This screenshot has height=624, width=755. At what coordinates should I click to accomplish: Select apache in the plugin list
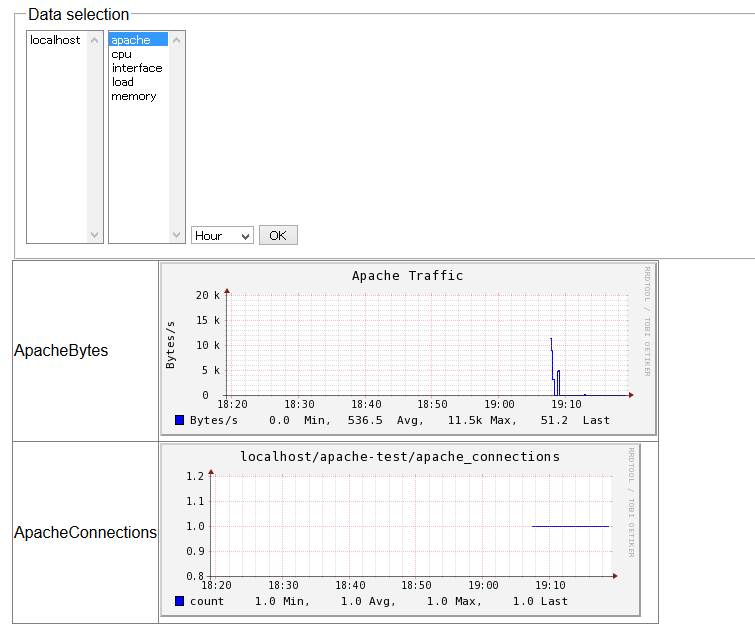coord(139,39)
